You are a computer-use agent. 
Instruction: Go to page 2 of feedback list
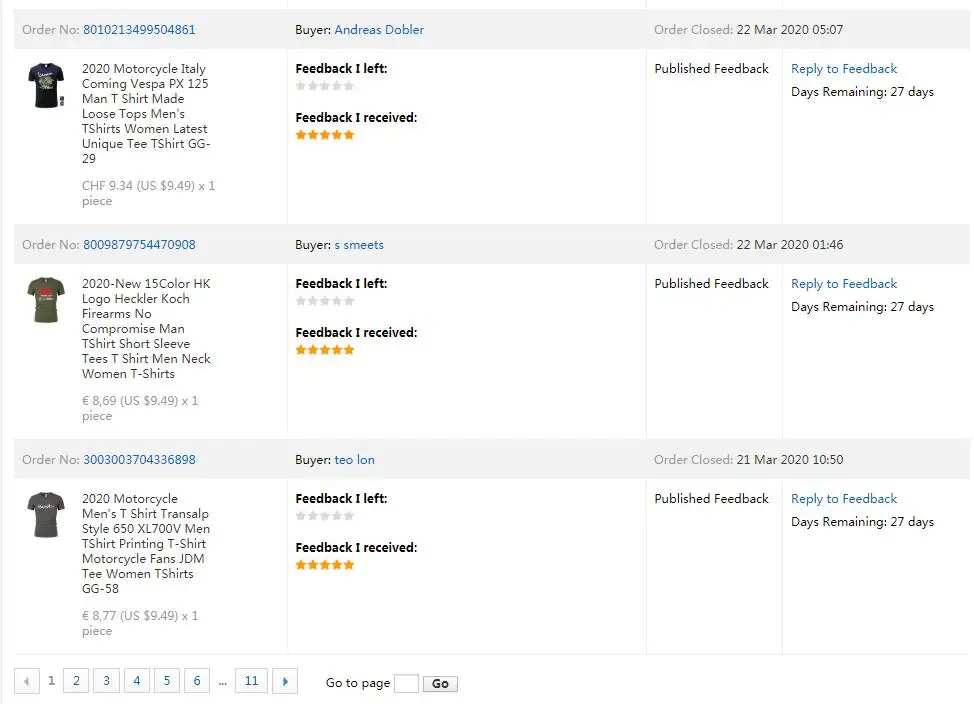[x=76, y=682]
